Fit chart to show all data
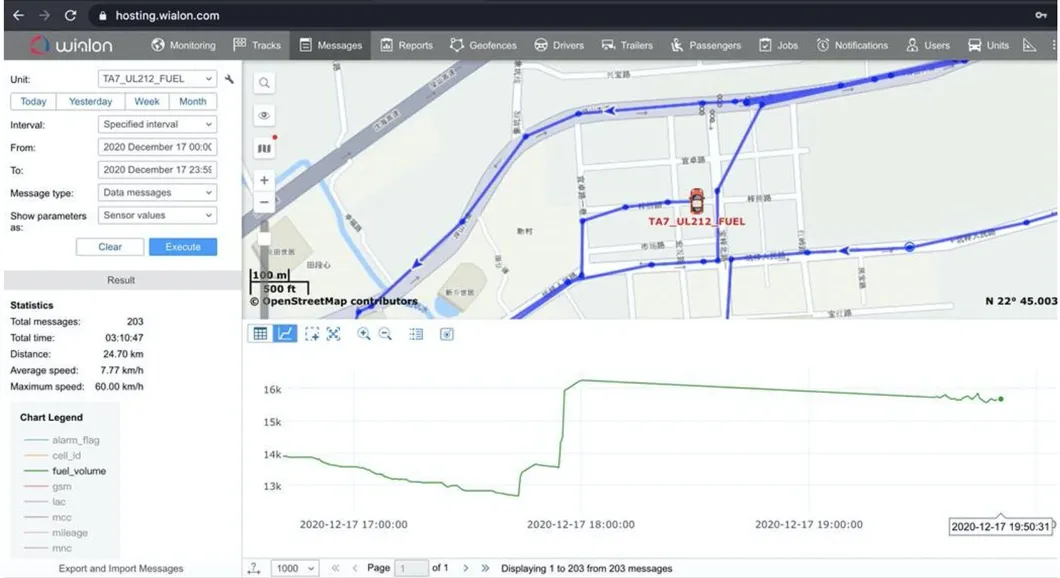 tap(335, 333)
